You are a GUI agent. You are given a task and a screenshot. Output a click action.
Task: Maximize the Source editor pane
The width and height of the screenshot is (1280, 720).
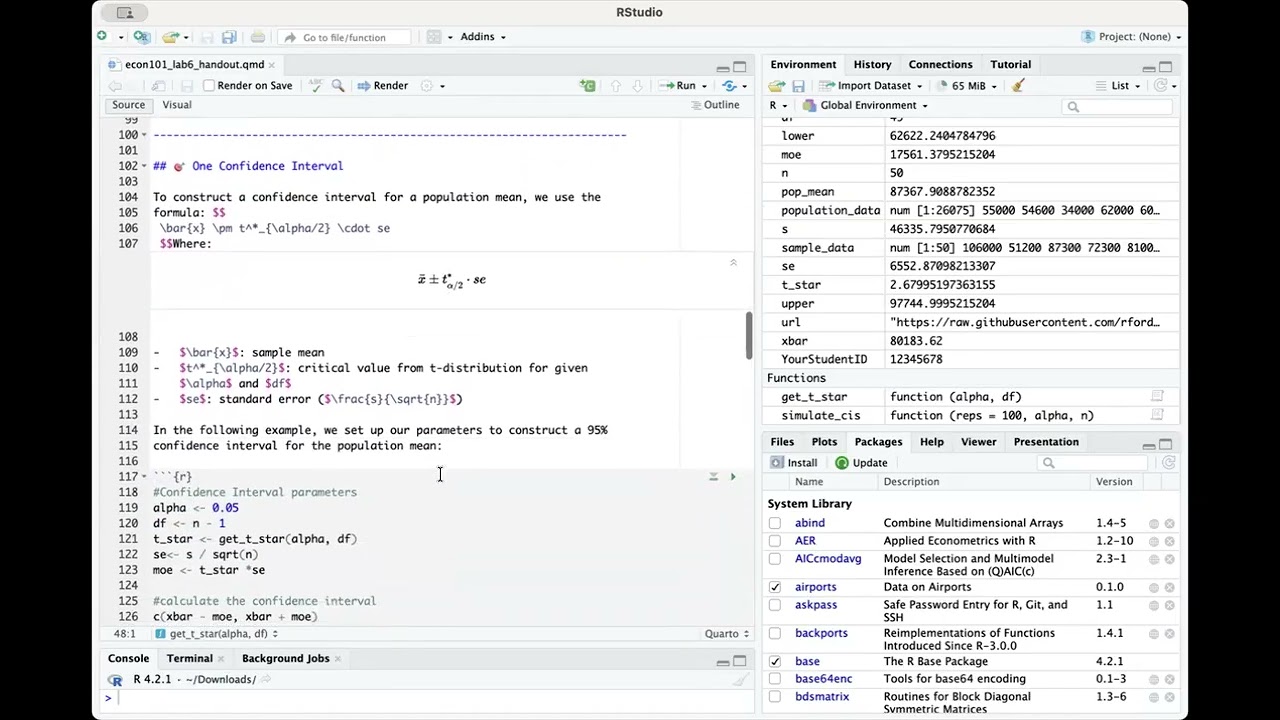pos(740,67)
